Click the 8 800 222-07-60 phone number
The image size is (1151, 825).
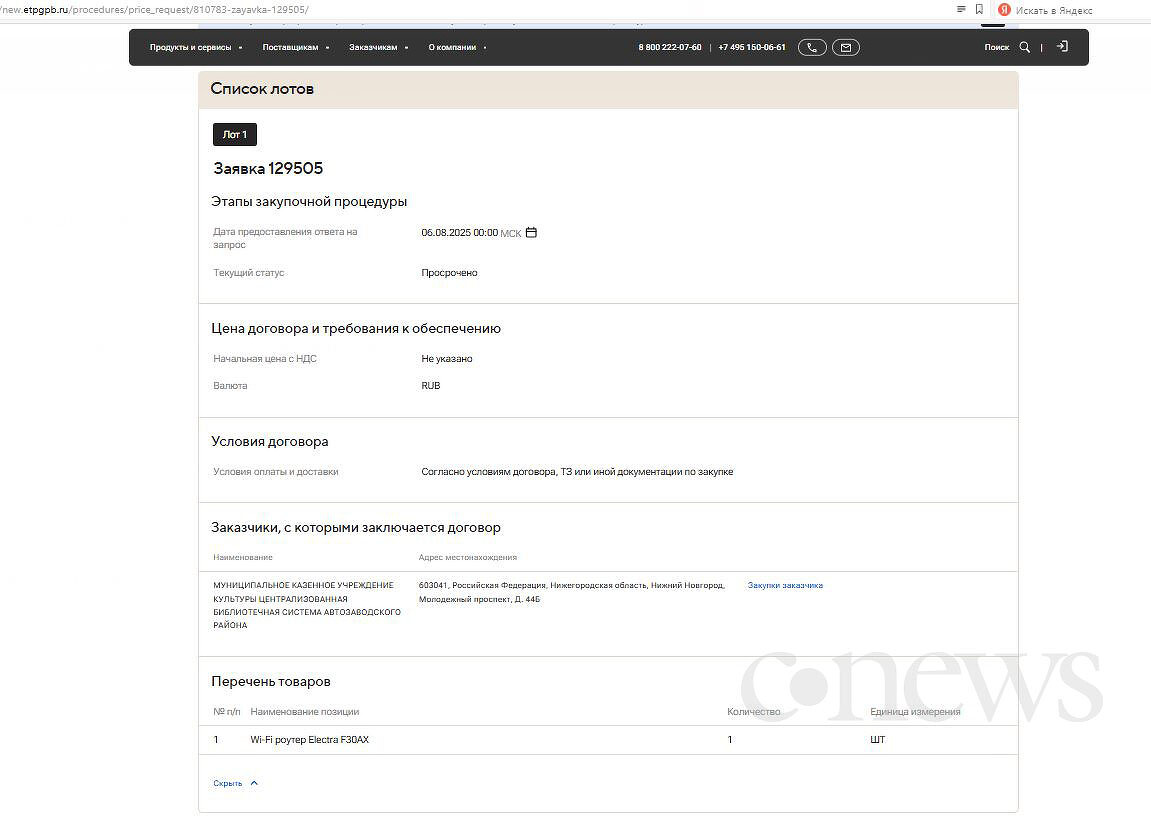click(x=670, y=47)
